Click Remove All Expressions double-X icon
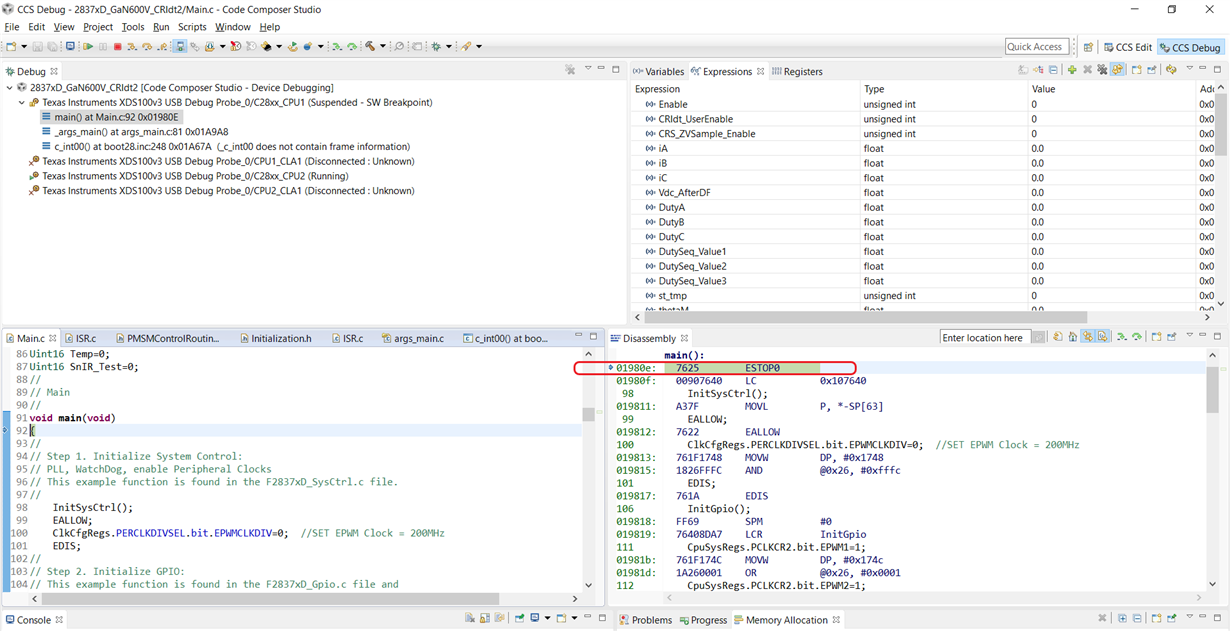 tap(1102, 70)
